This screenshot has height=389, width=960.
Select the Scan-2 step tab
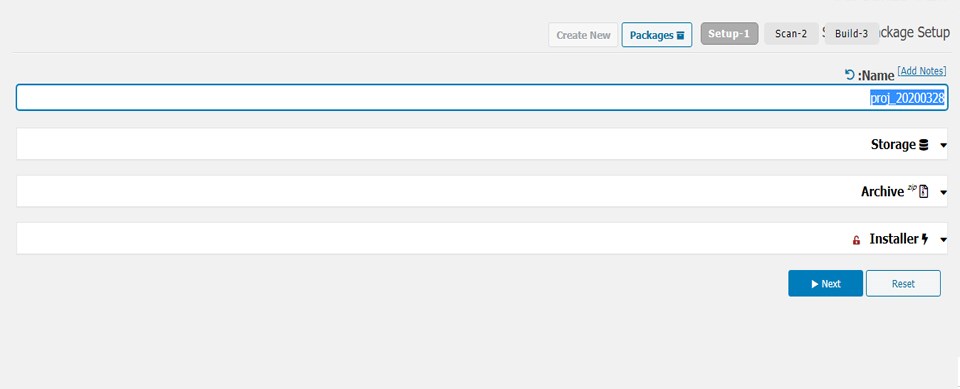[x=791, y=34]
